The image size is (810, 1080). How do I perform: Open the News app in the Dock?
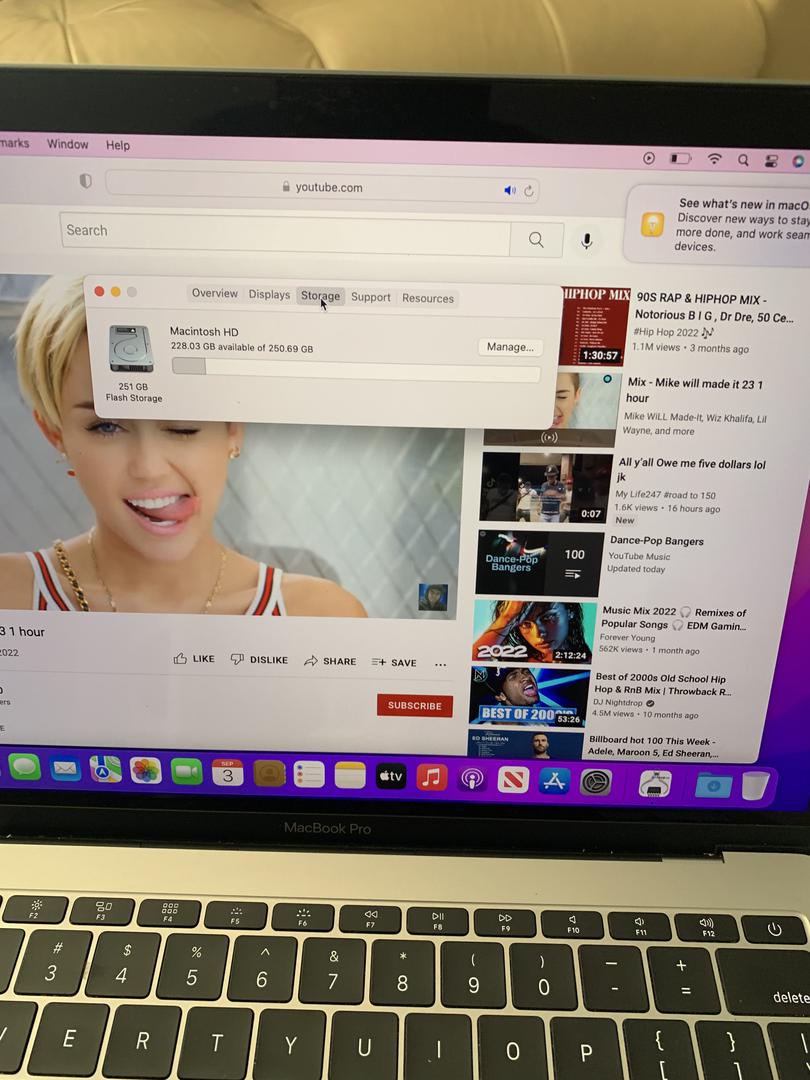[x=512, y=780]
